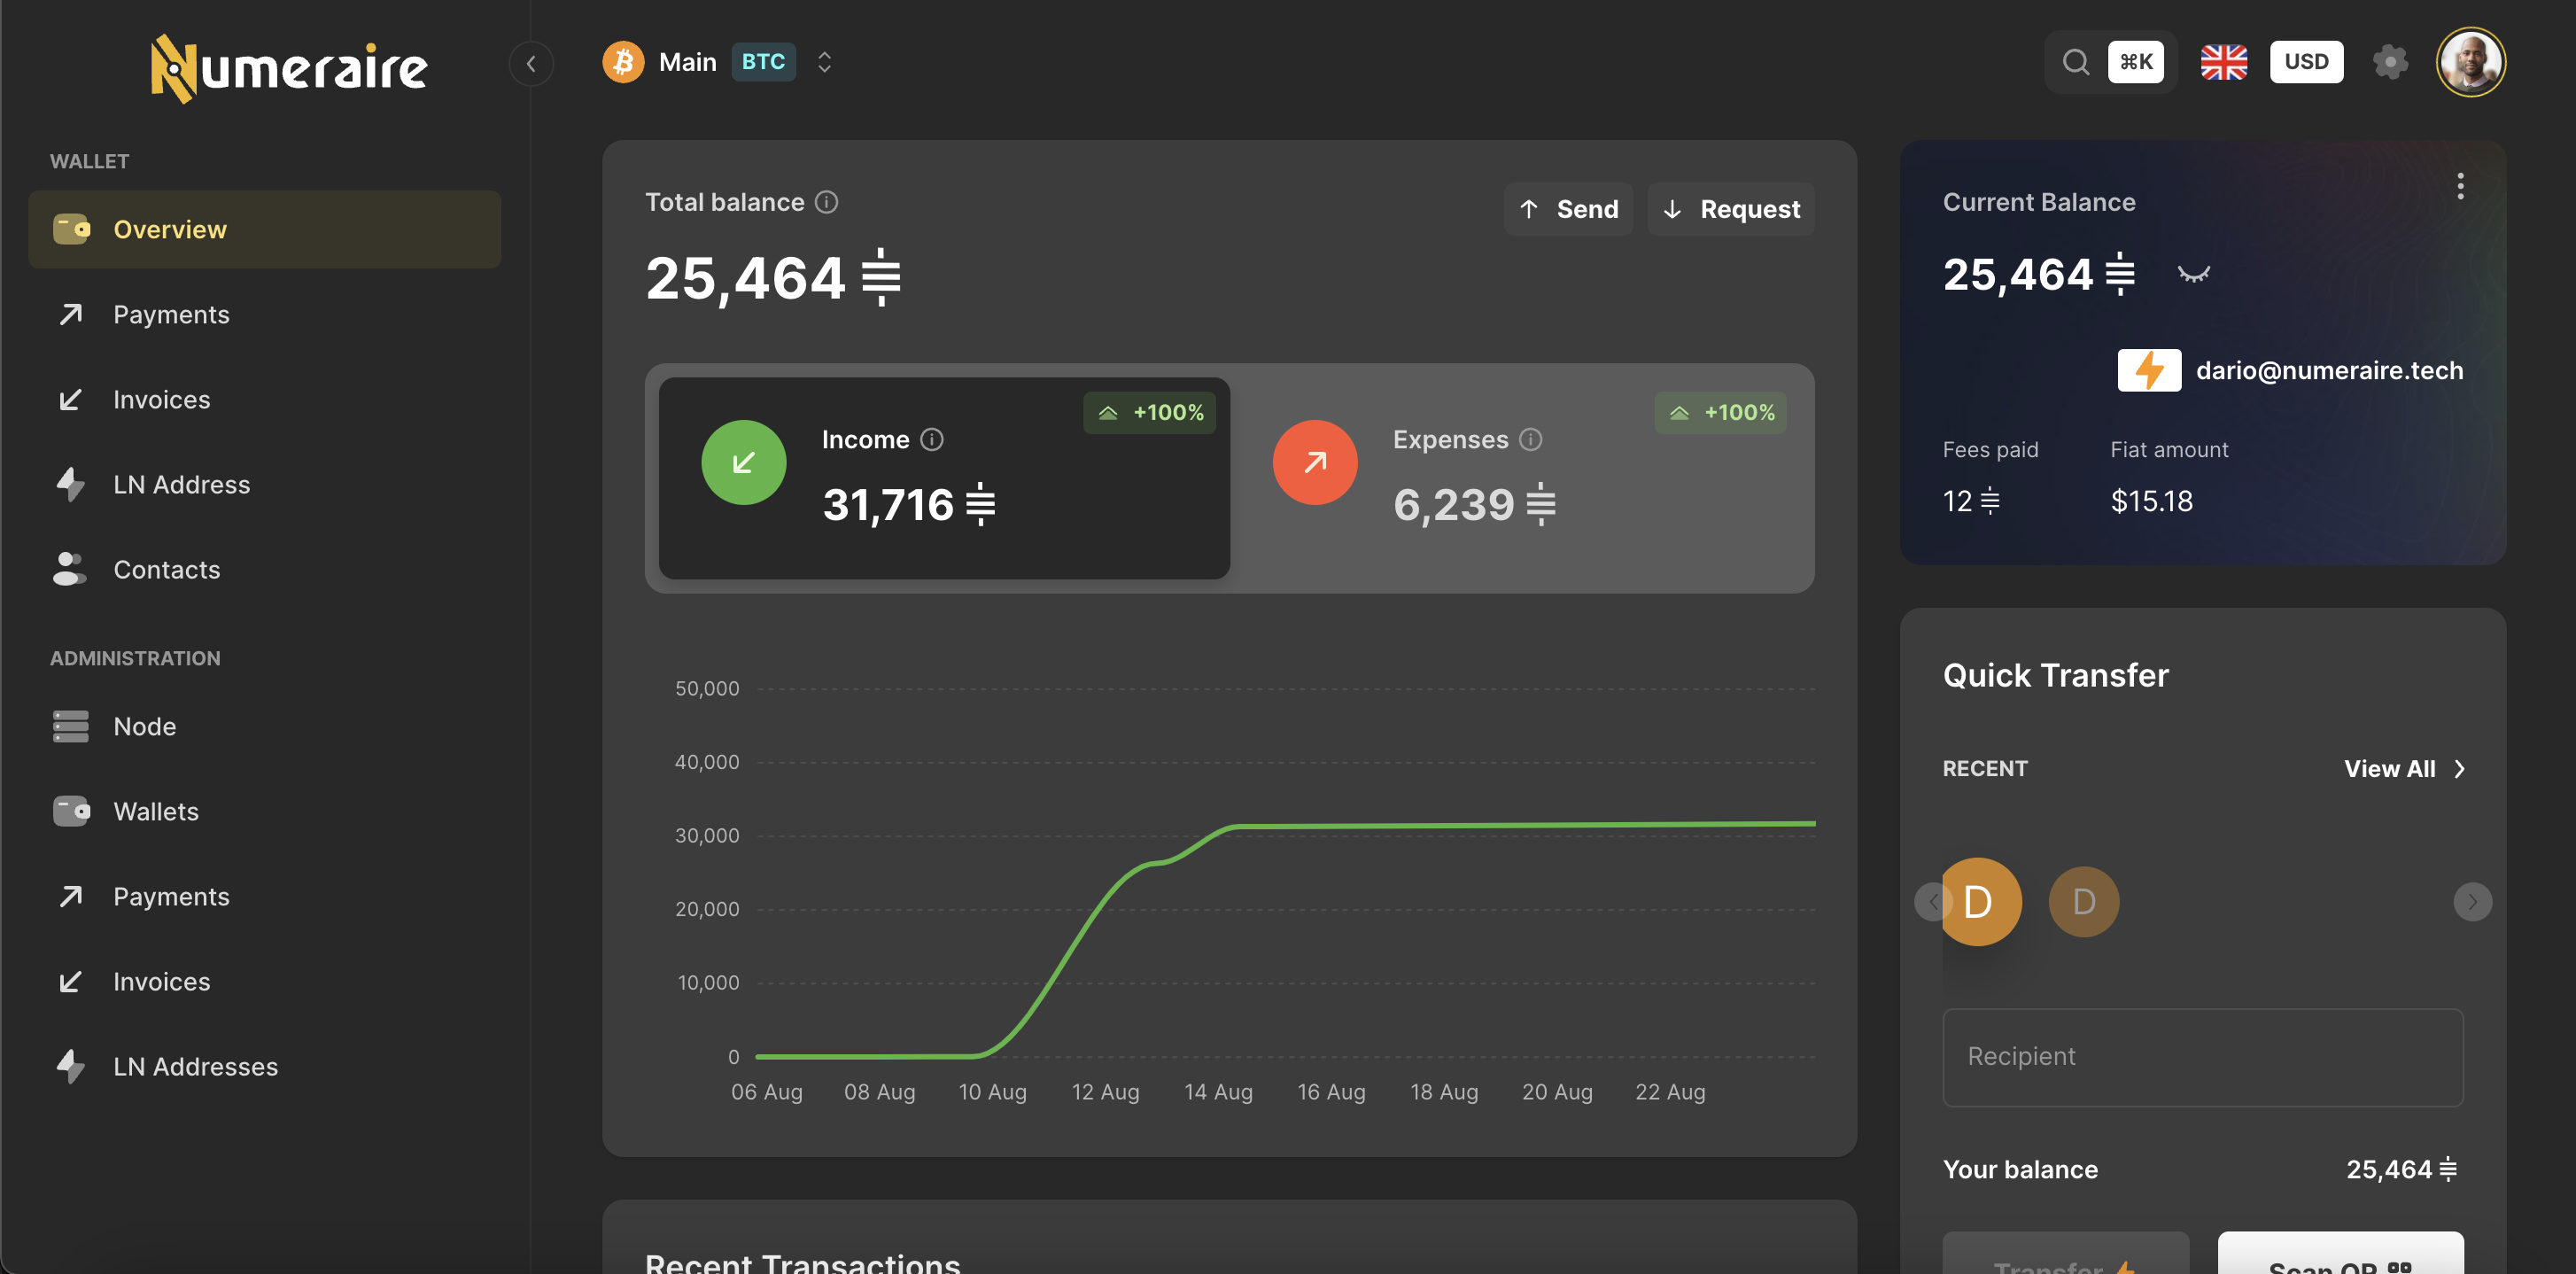Click the green Income arrow icon

pos(743,462)
